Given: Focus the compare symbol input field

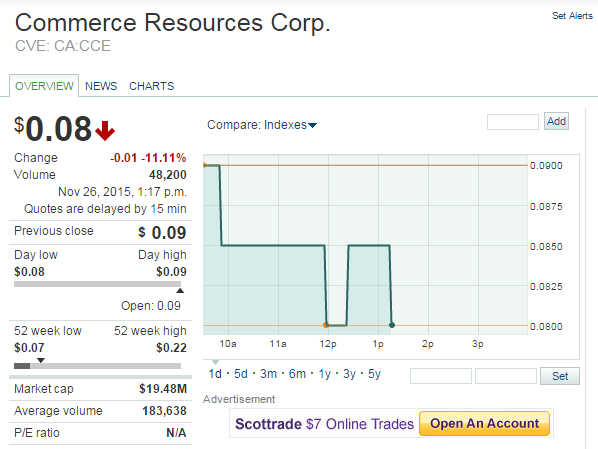Looking at the screenshot, I should pos(513,122).
